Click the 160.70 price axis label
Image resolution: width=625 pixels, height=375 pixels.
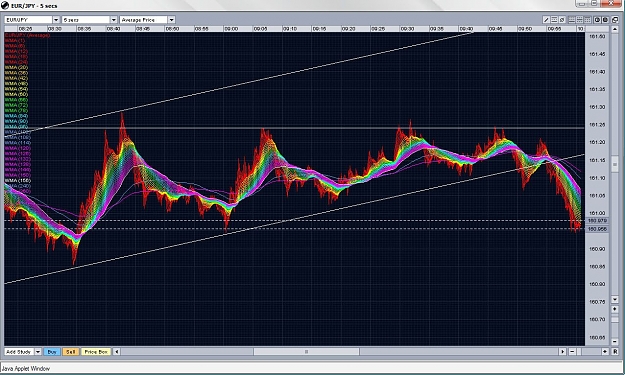tap(597, 320)
